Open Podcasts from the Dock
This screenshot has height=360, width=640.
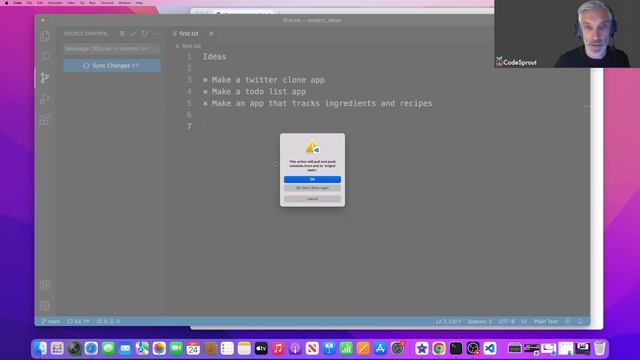295,348
